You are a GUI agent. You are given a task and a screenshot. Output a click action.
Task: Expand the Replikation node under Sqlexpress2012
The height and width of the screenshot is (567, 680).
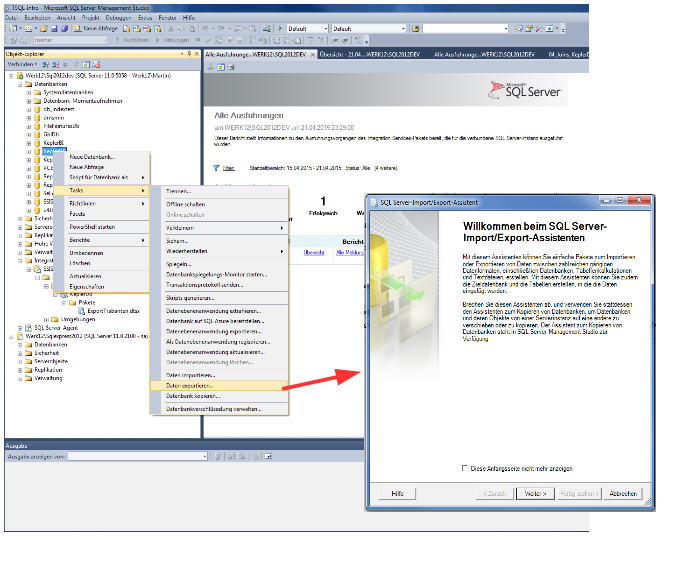pyautogui.click(x=20, y=370)
